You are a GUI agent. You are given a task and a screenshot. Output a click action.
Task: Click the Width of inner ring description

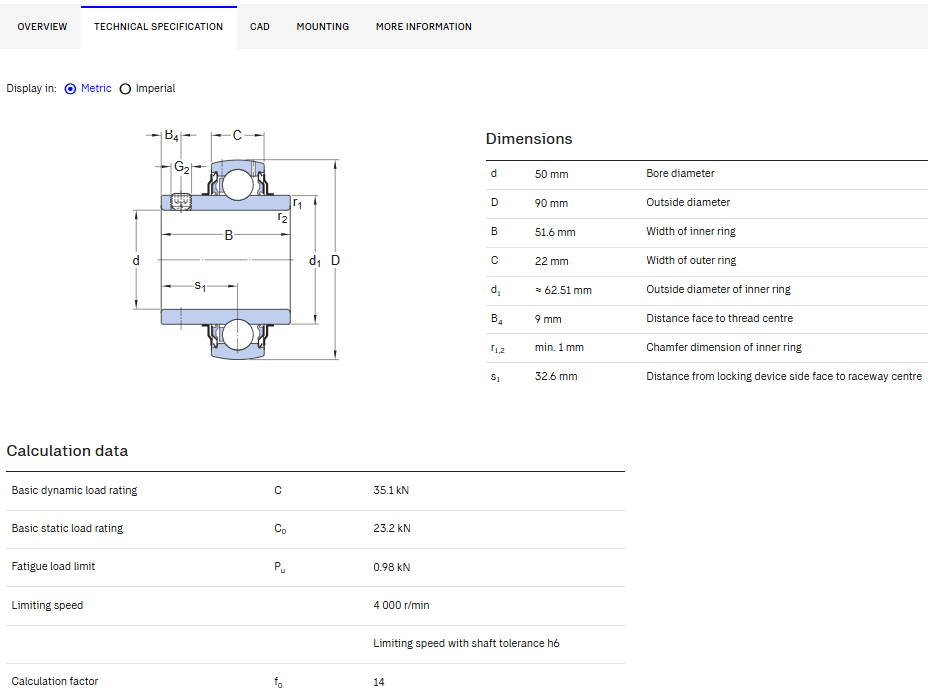[x=691, y=231]
